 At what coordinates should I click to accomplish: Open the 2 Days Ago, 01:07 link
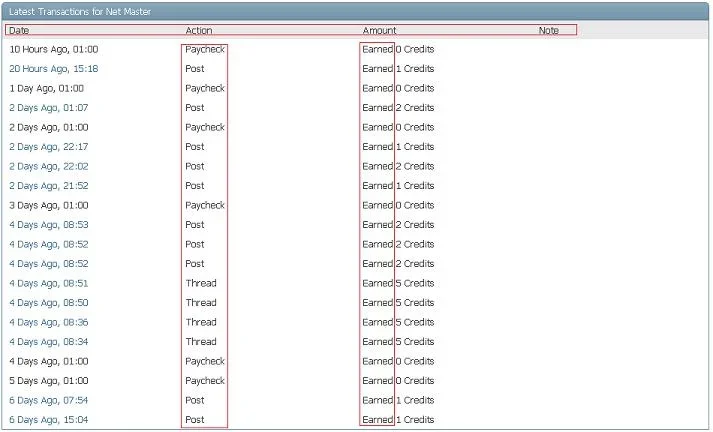tap(49, 108)
